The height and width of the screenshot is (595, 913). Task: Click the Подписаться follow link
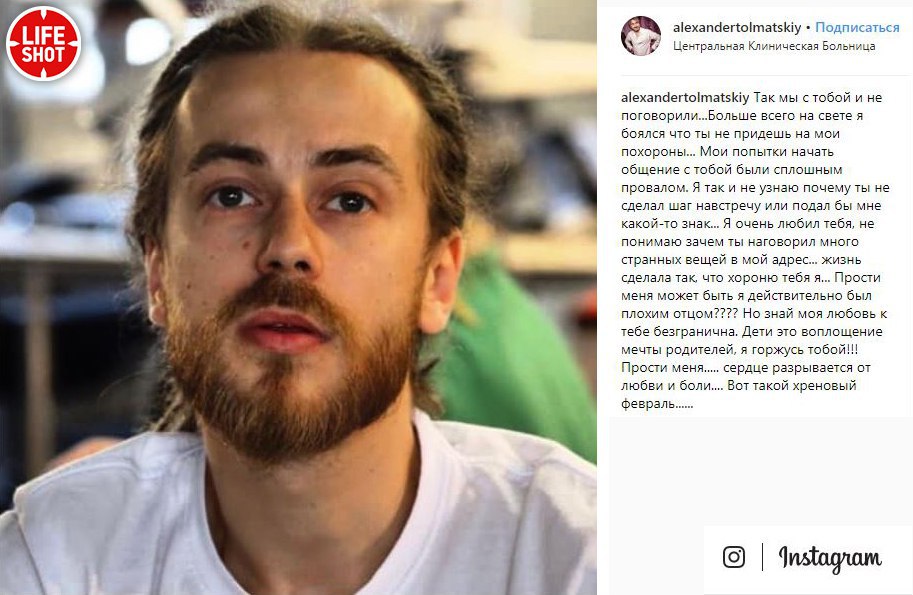pyautogui.click(x=857, y=27)
